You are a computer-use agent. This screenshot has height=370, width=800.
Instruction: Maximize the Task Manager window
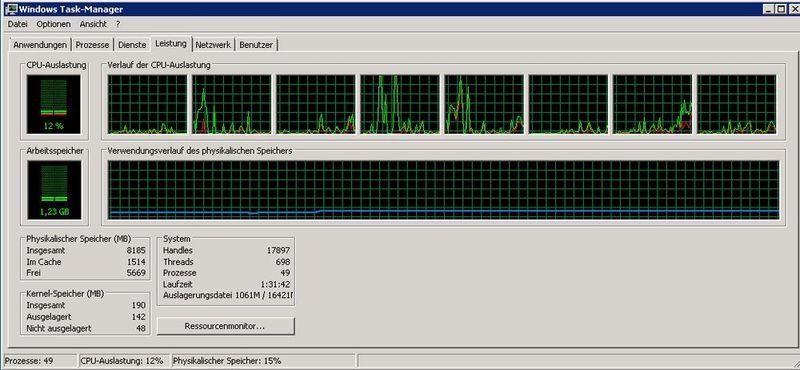781,9
